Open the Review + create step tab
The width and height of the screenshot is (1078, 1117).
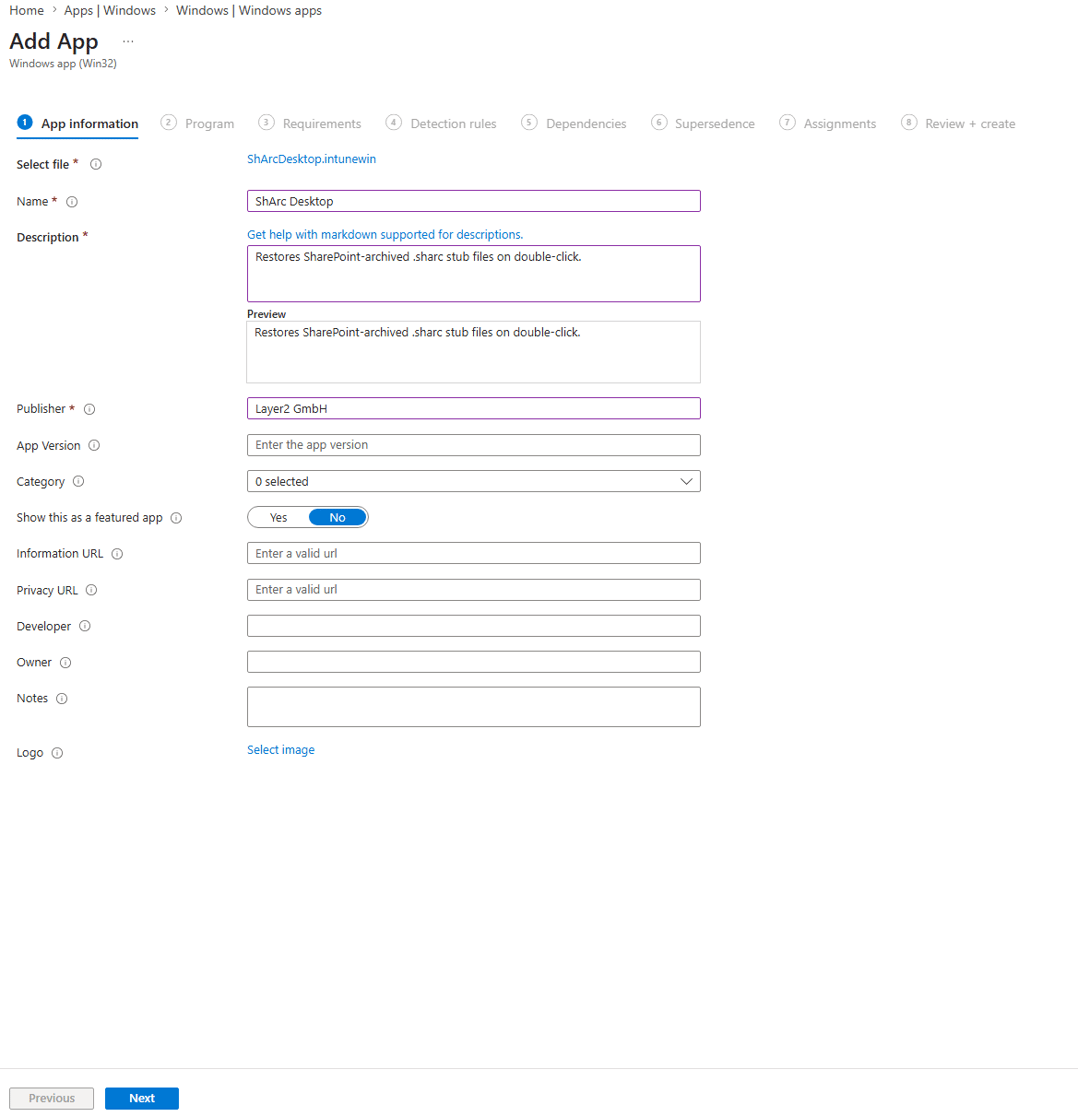(958, 123)
